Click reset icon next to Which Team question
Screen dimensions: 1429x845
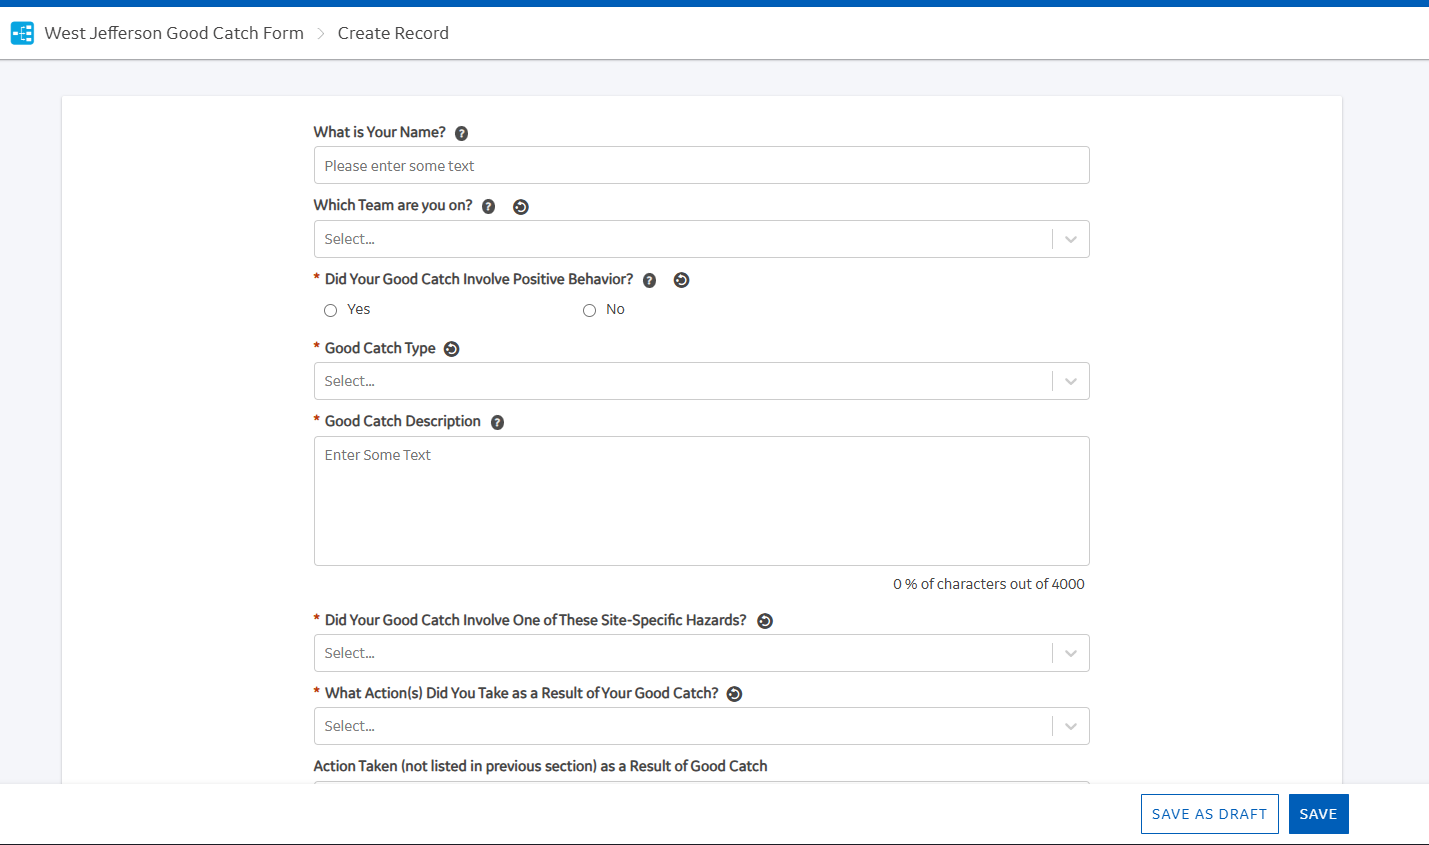(520, 207)
